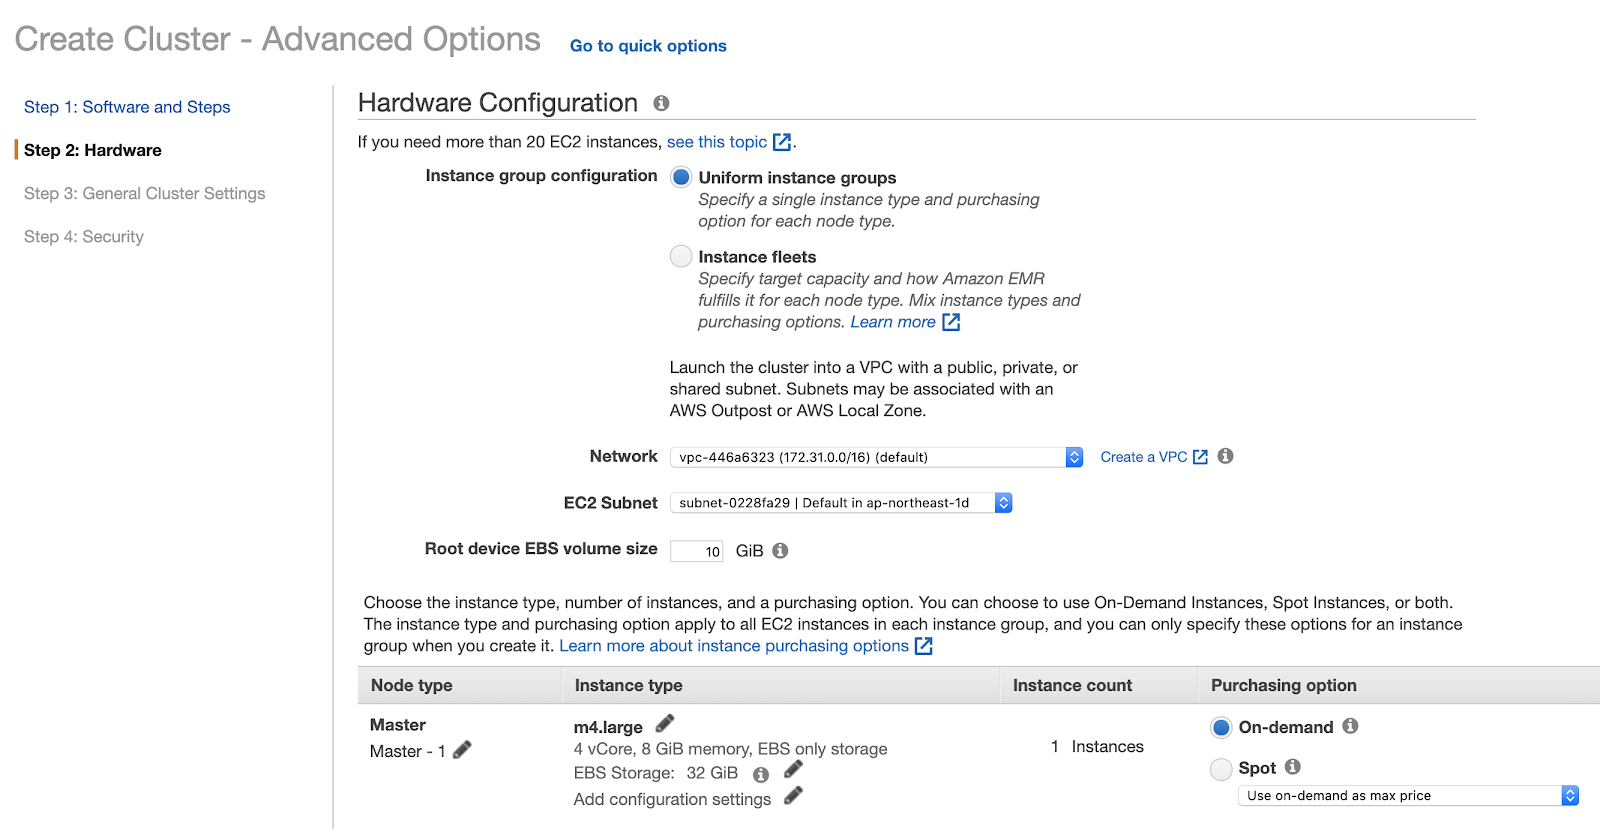
Task: Select the Uniform instance groups radio
Action: [x=681, y=177]
